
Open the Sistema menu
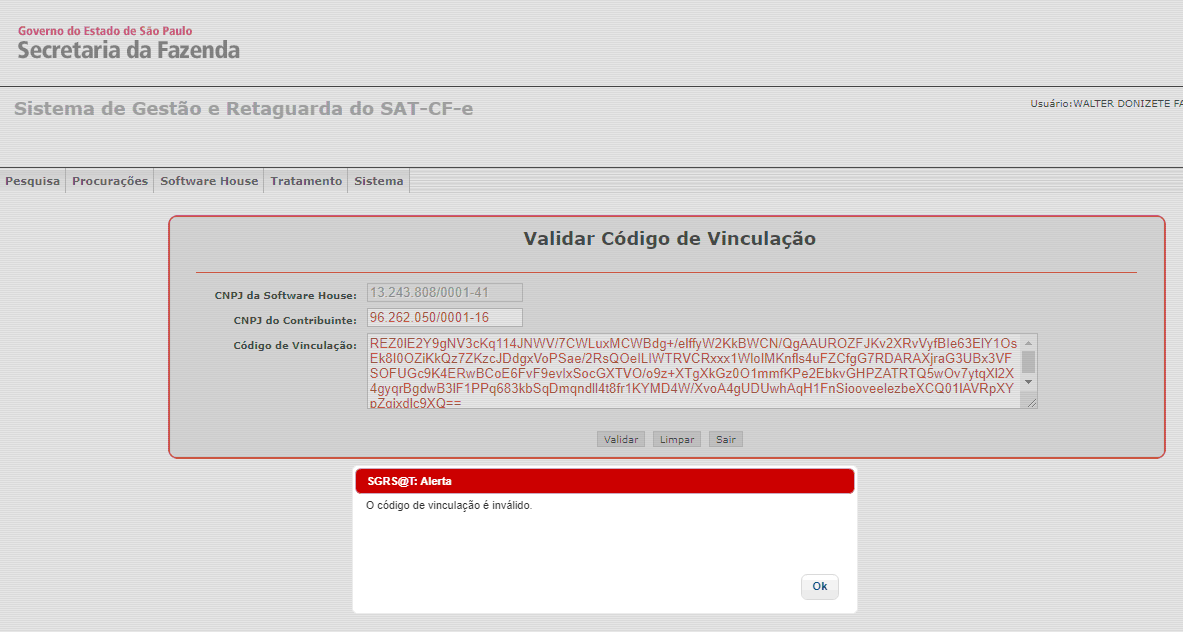(x=379, y=181)
